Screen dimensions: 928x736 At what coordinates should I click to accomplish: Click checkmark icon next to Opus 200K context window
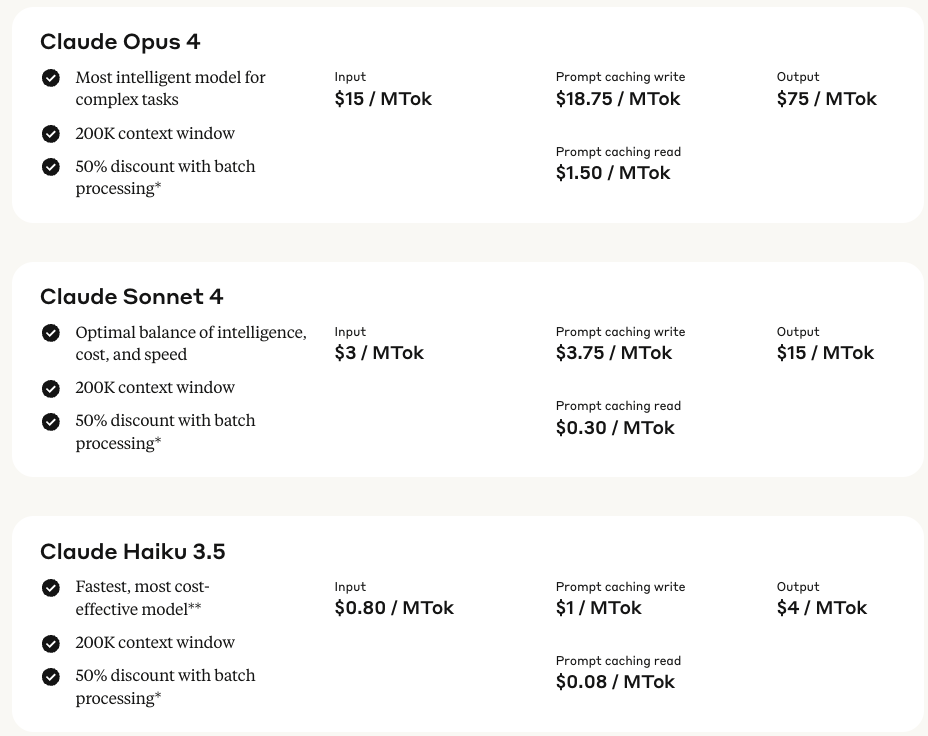[x=51, y=134]
